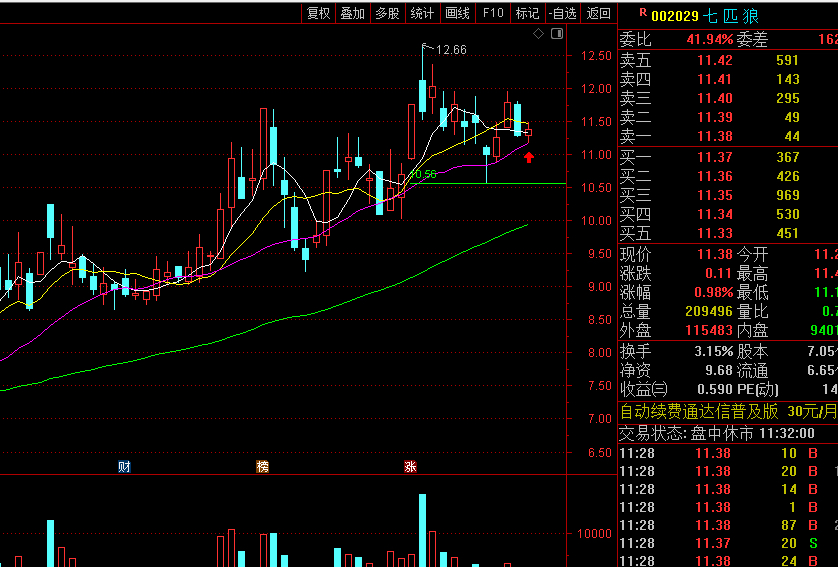Select the 买一 11.37 bid row

pos(728,157)
